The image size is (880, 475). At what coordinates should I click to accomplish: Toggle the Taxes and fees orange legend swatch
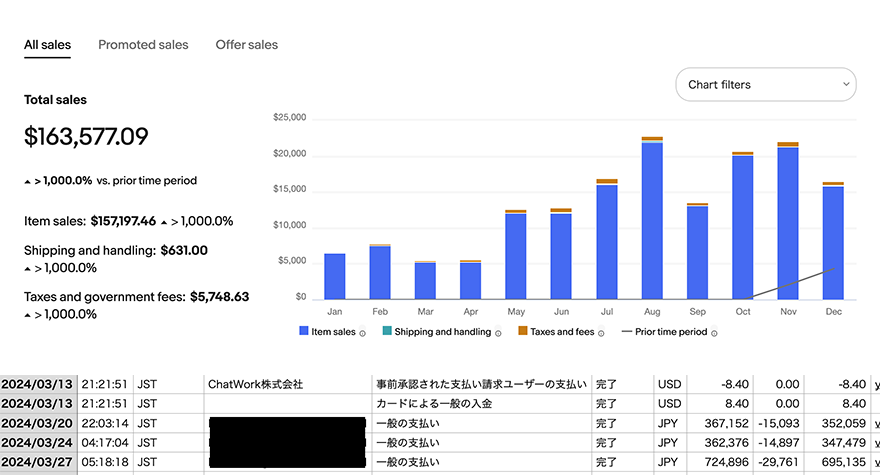[x=523, y=332]
